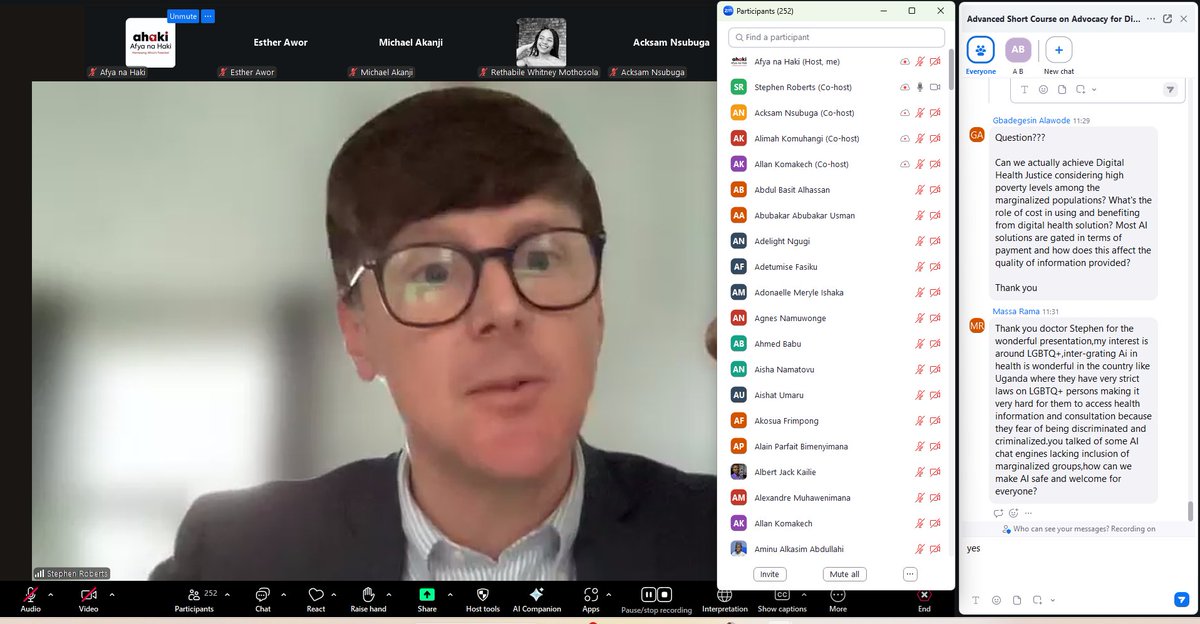Click Unmute on Afya na Haki tile
Viewport: 1200px width, 624px height.
pyautogui.click(x=183, y=17)
